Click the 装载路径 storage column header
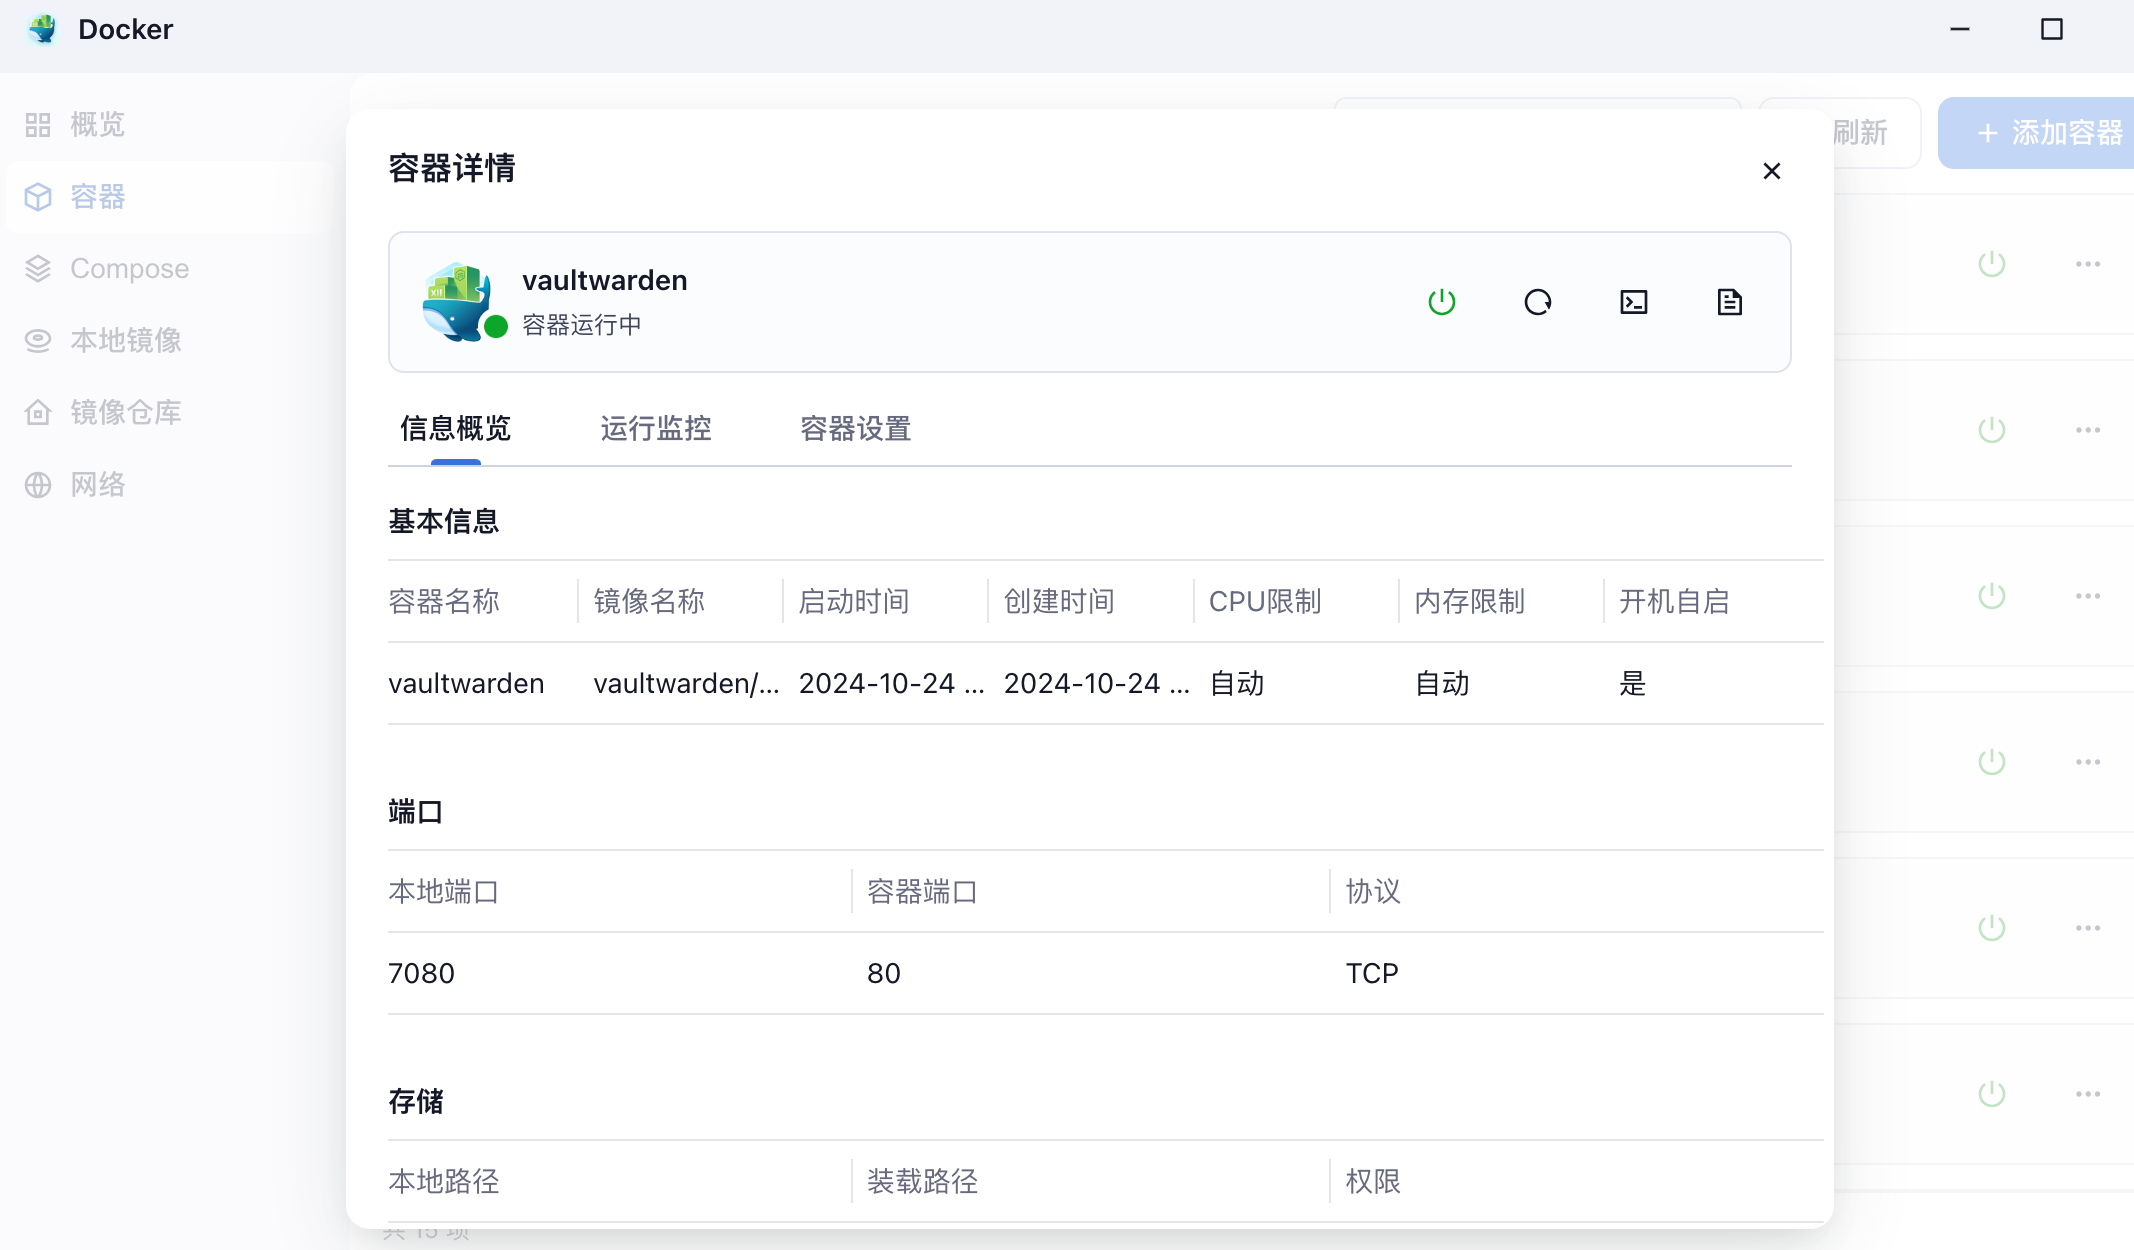This screenshot has width=2134, height=1250. 923,1182
